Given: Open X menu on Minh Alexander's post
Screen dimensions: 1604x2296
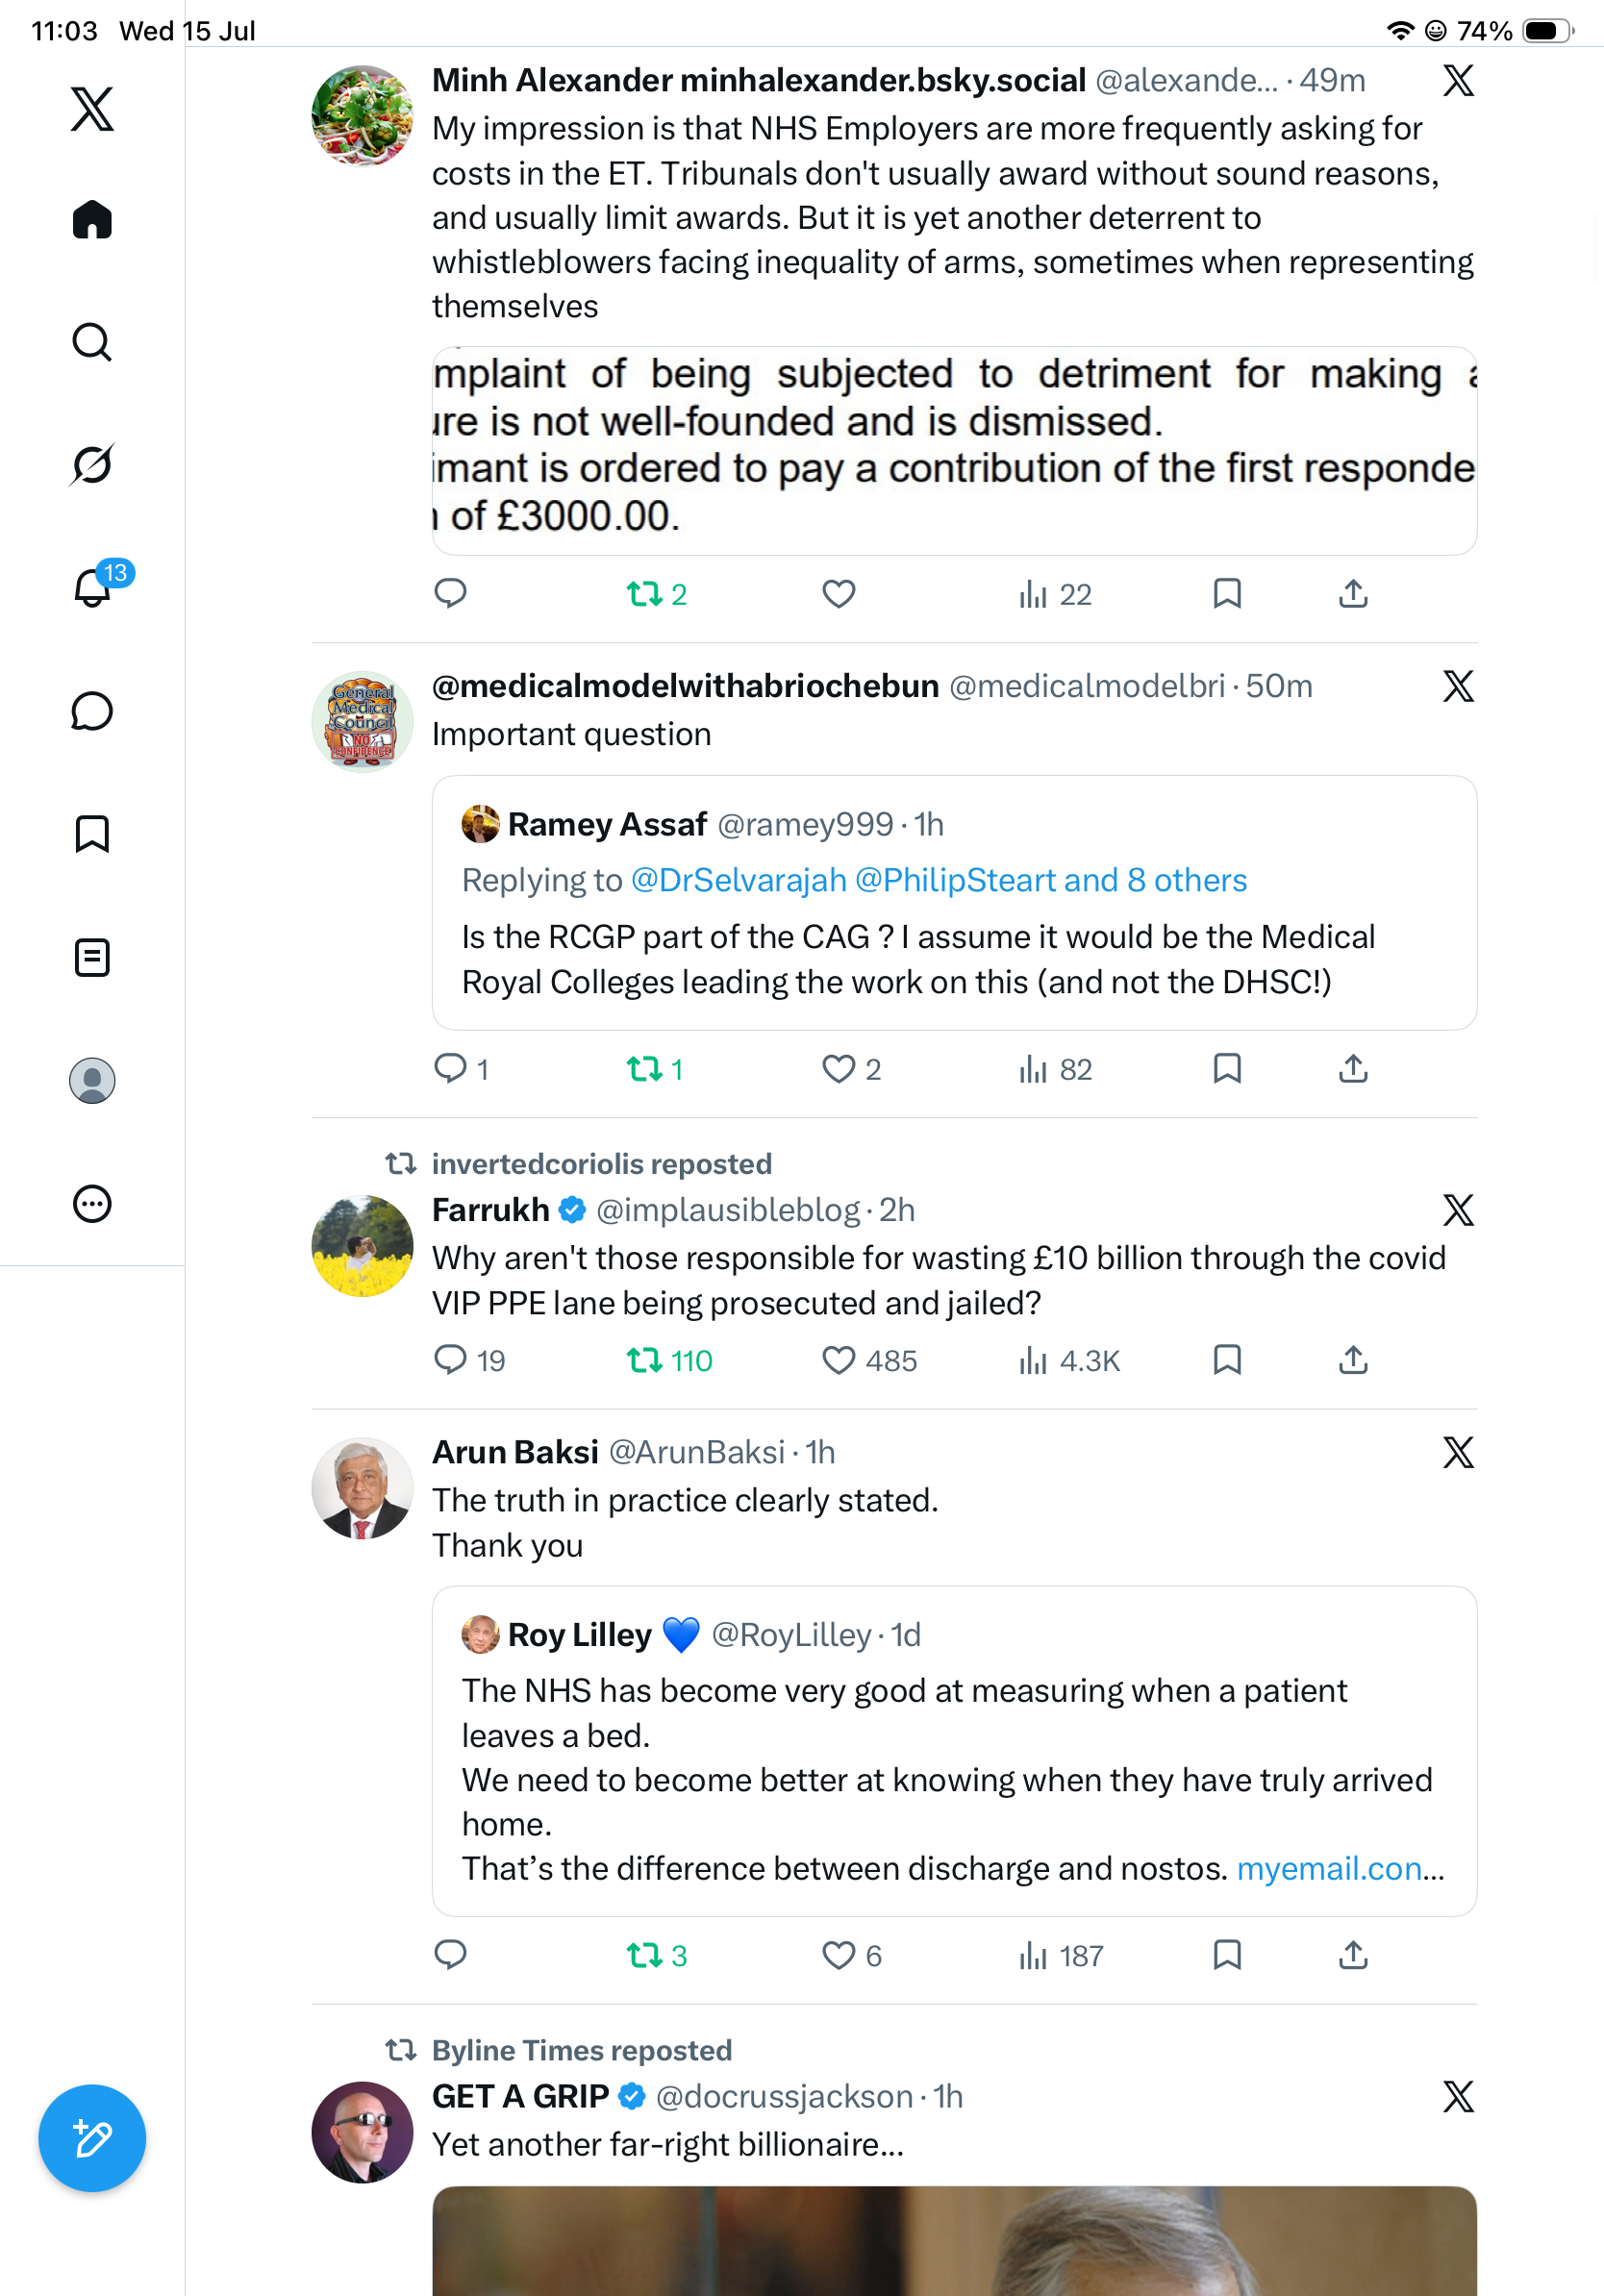Looking at the screenshot, I should pos(1458,80).
